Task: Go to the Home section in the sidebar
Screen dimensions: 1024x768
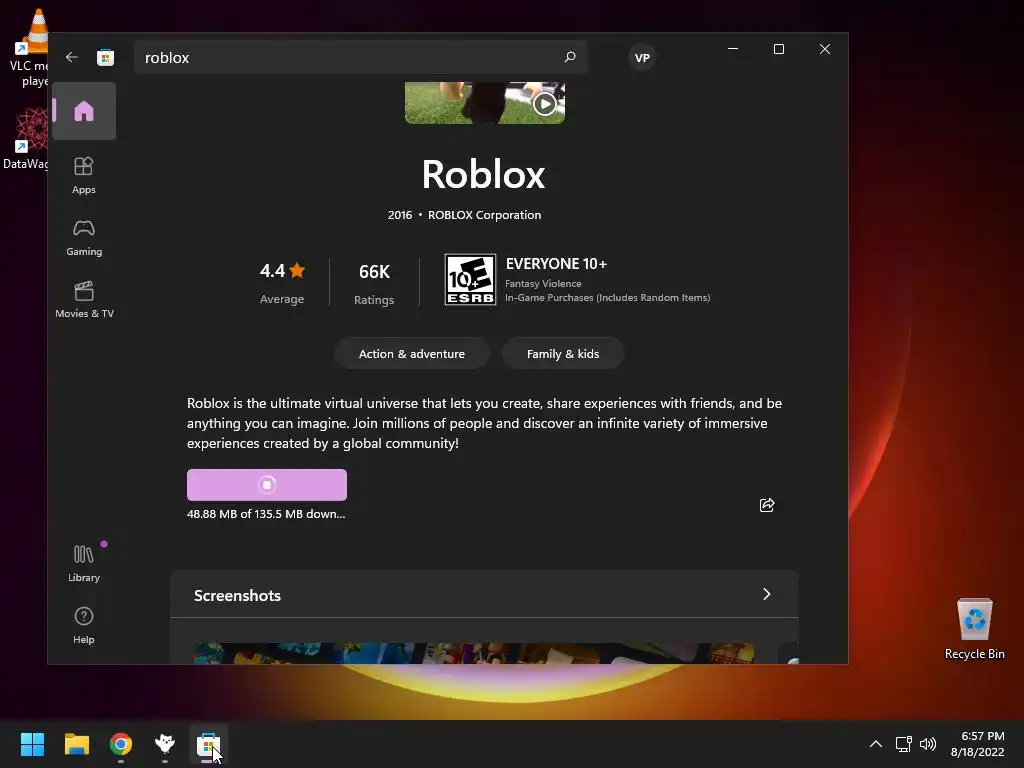Action: click(84, 111)
